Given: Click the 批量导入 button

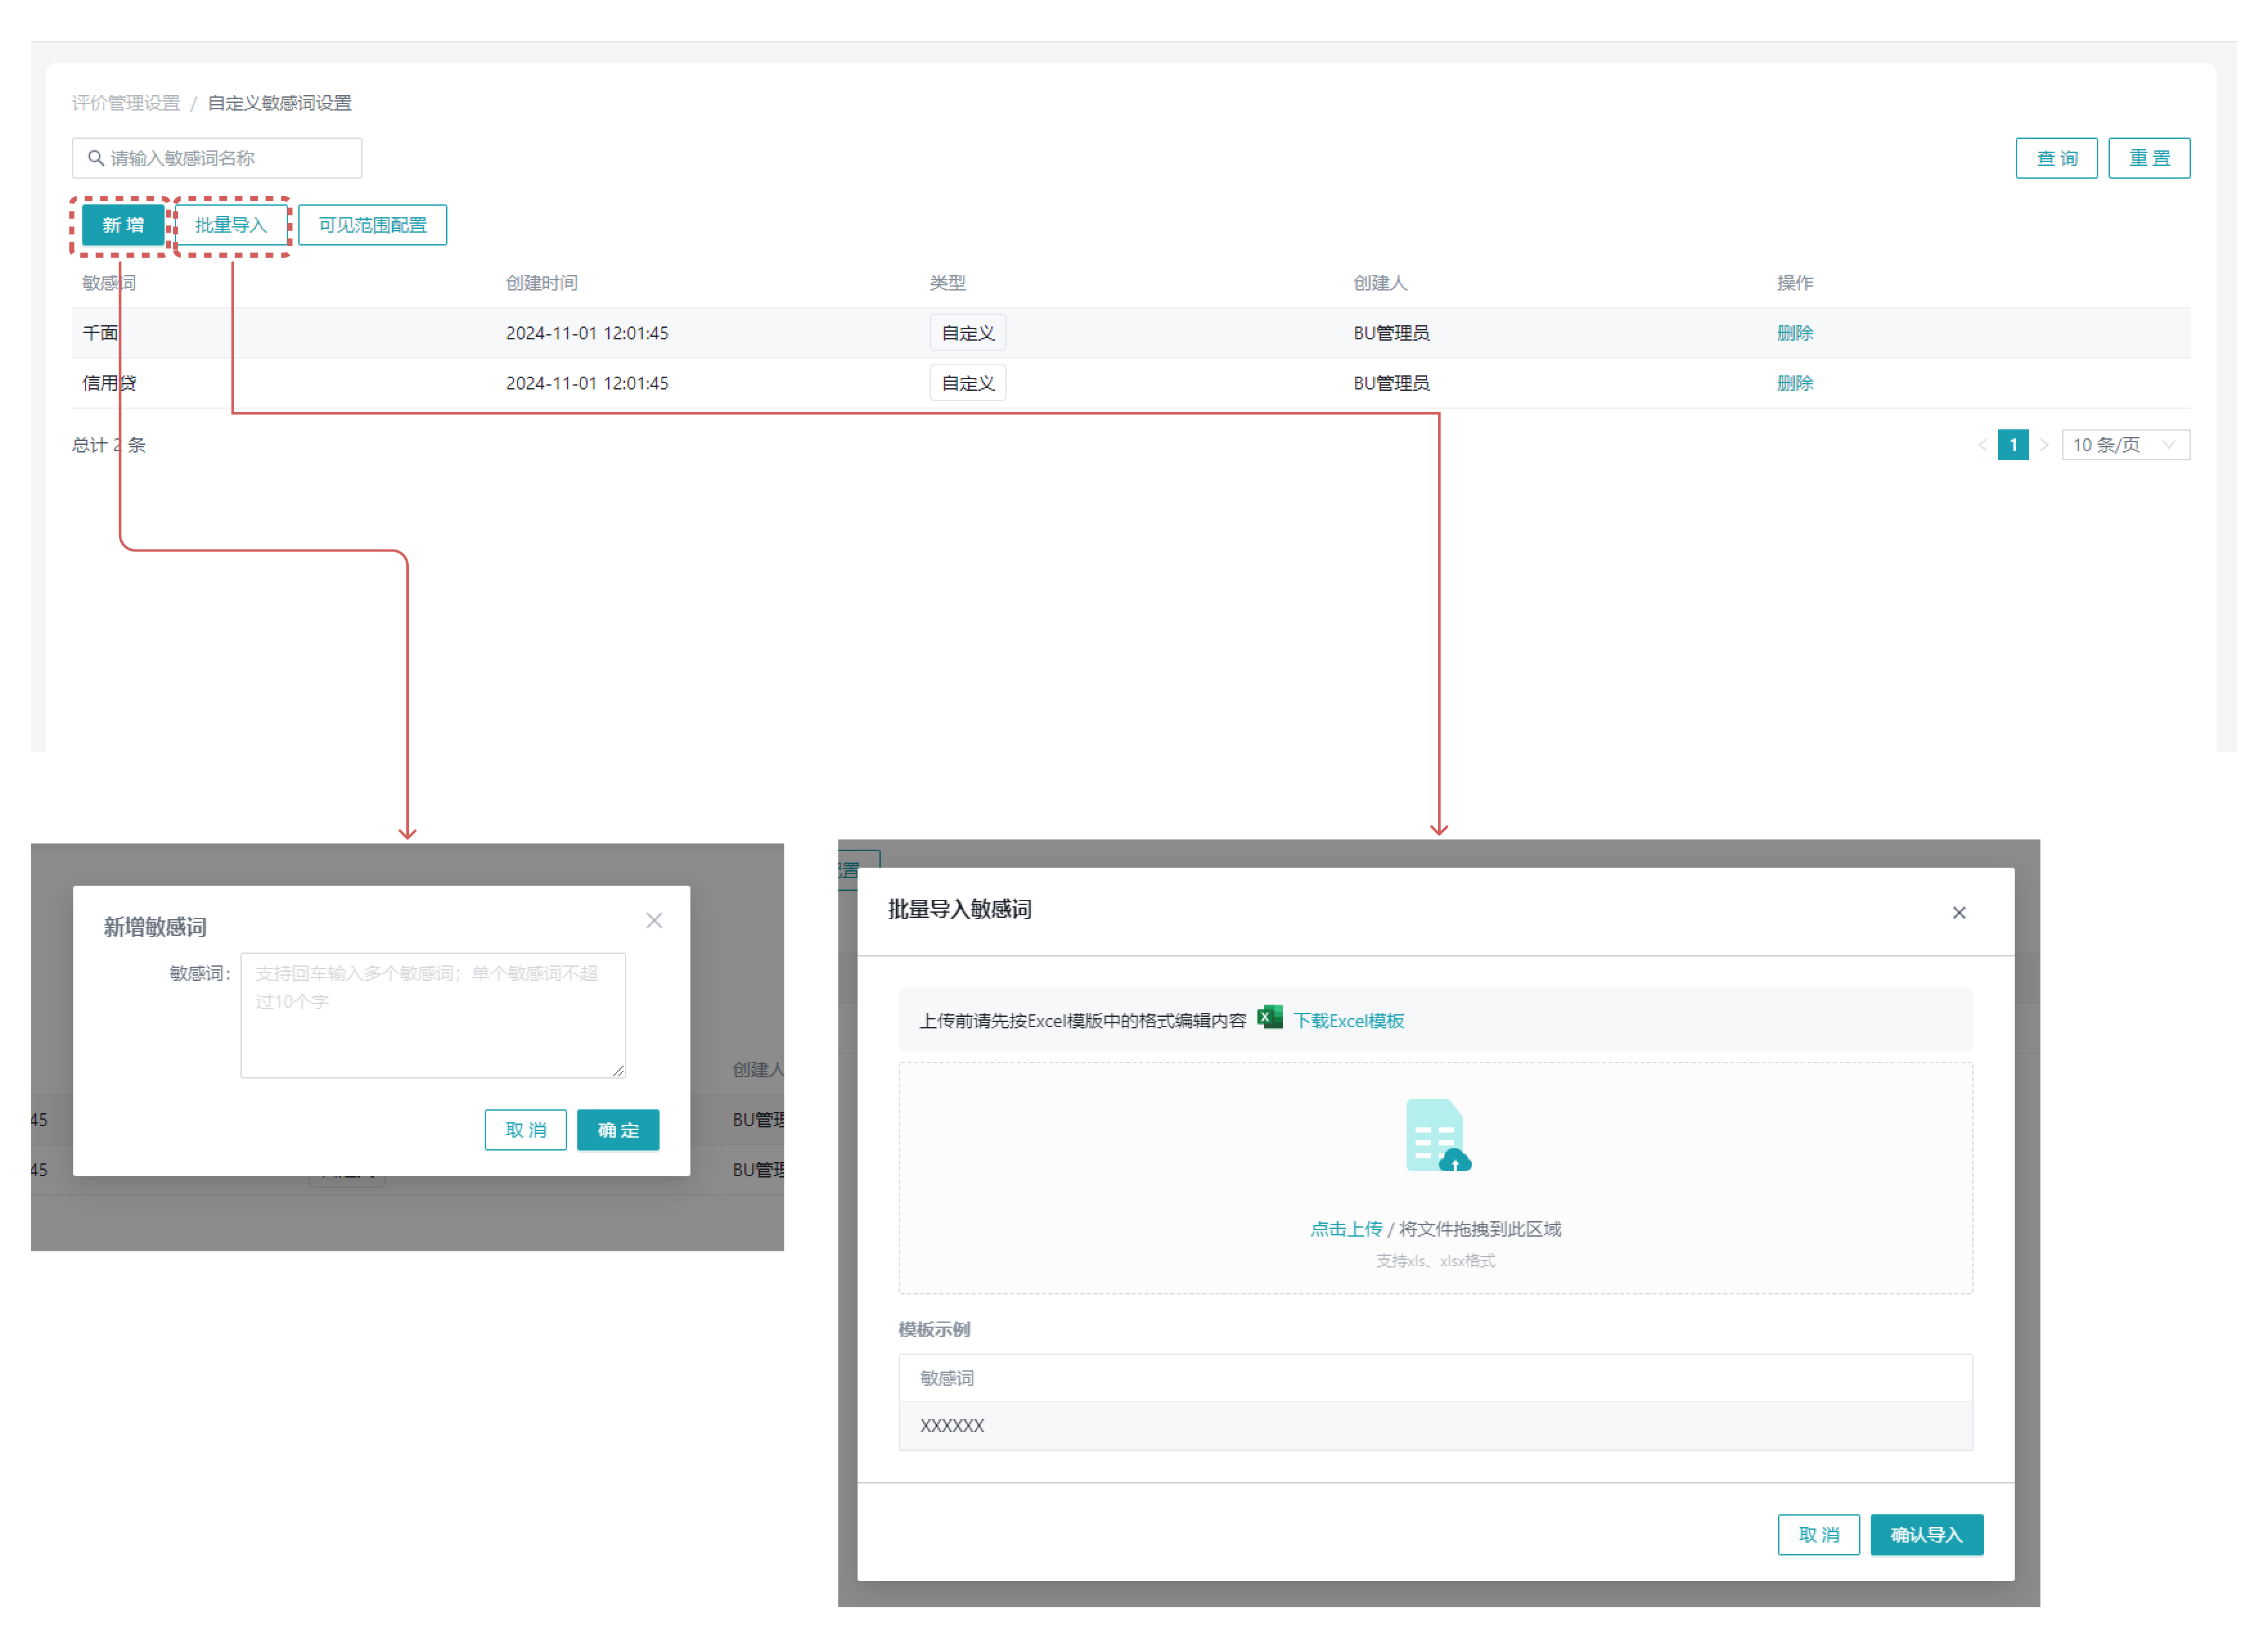Looking at the screenshot, I should click(231, 225).
